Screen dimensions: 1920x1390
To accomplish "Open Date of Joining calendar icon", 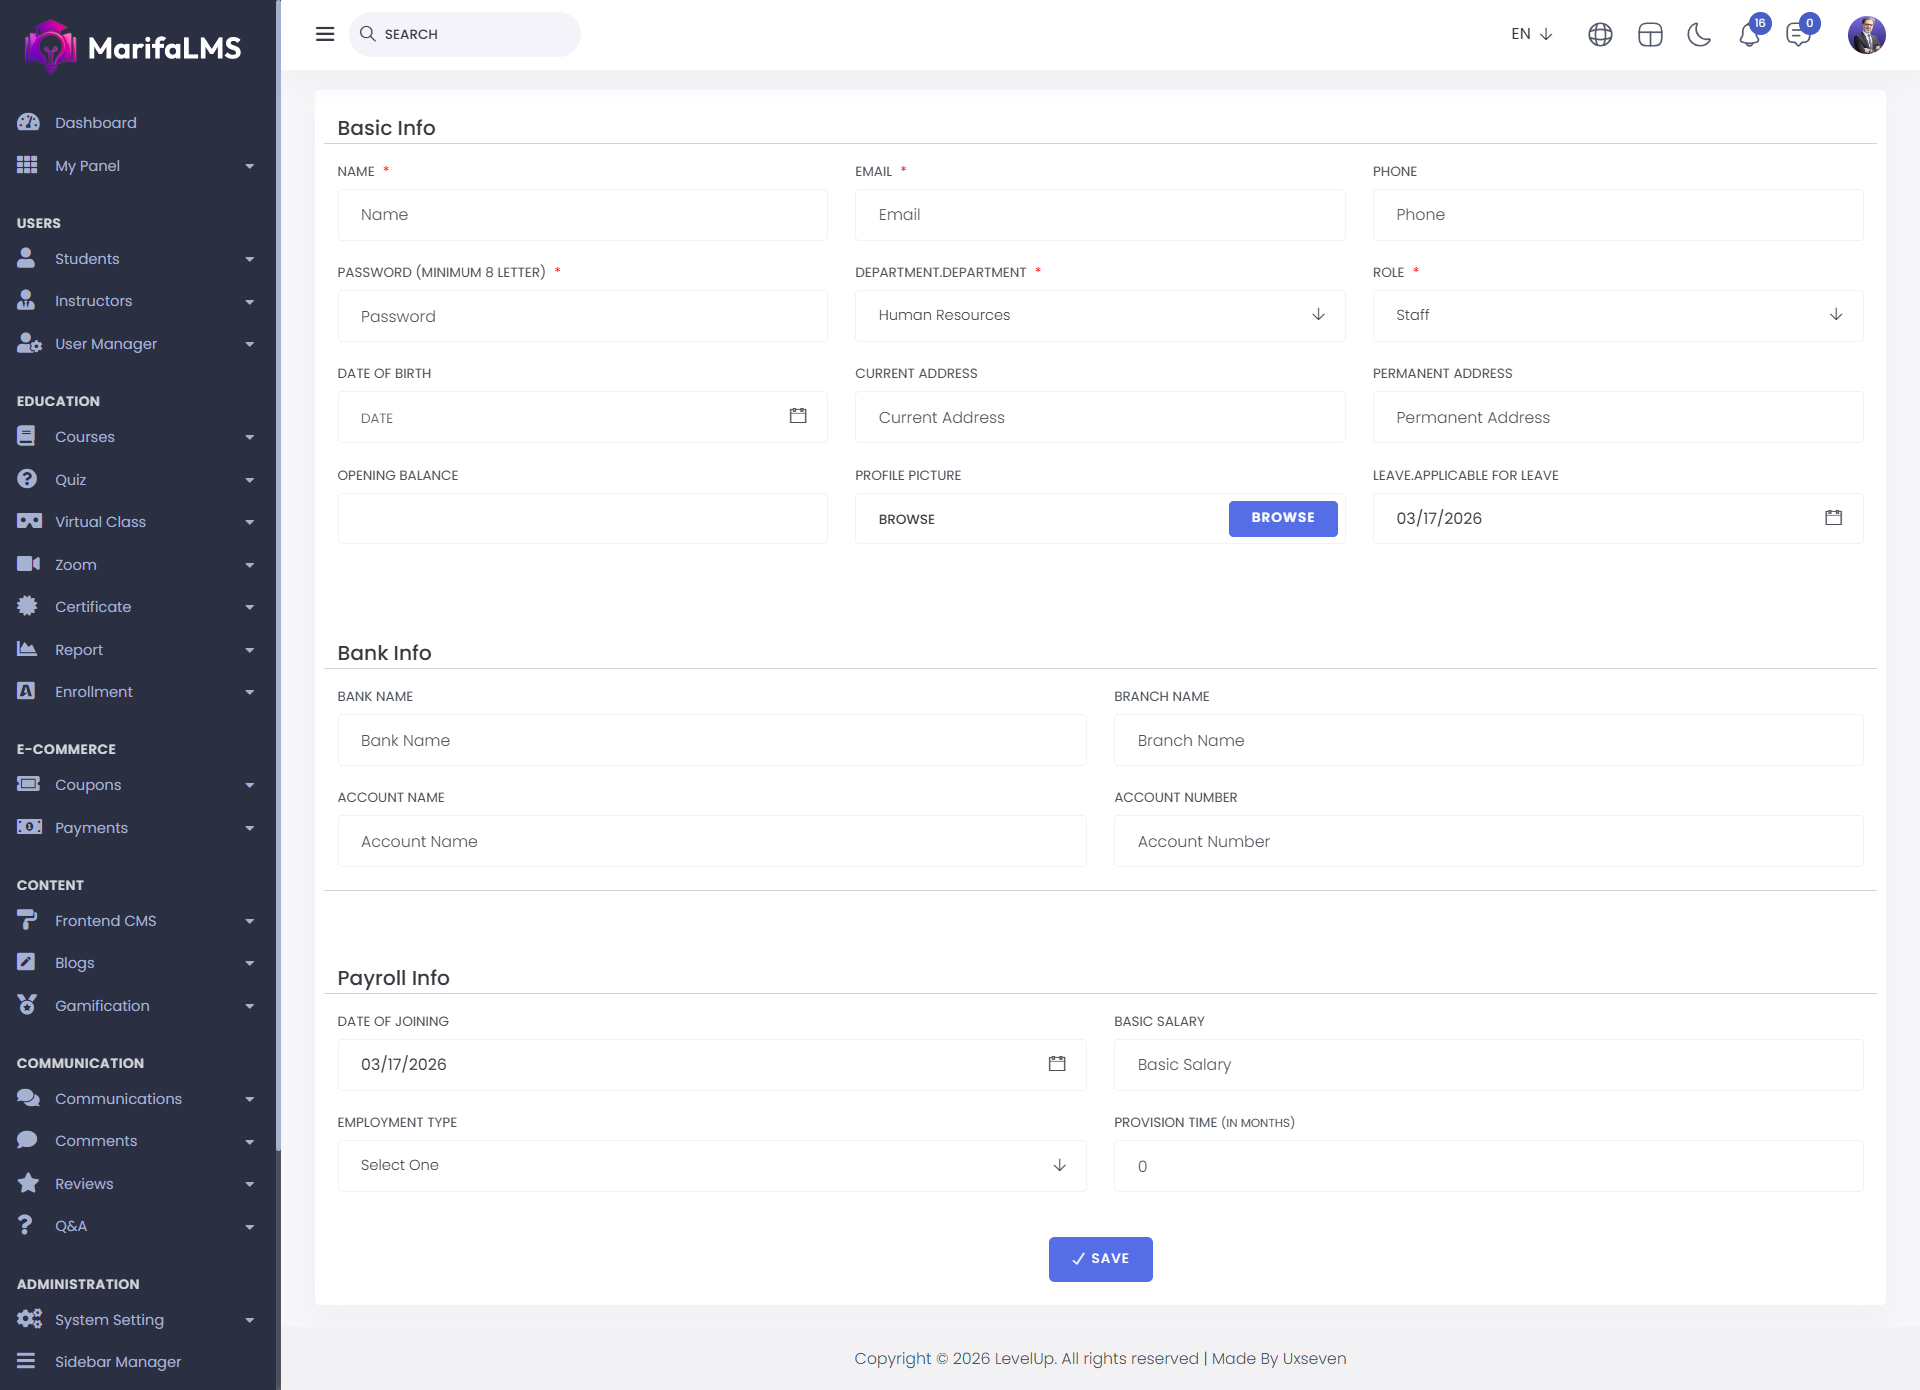I will click(1057, 1064).
